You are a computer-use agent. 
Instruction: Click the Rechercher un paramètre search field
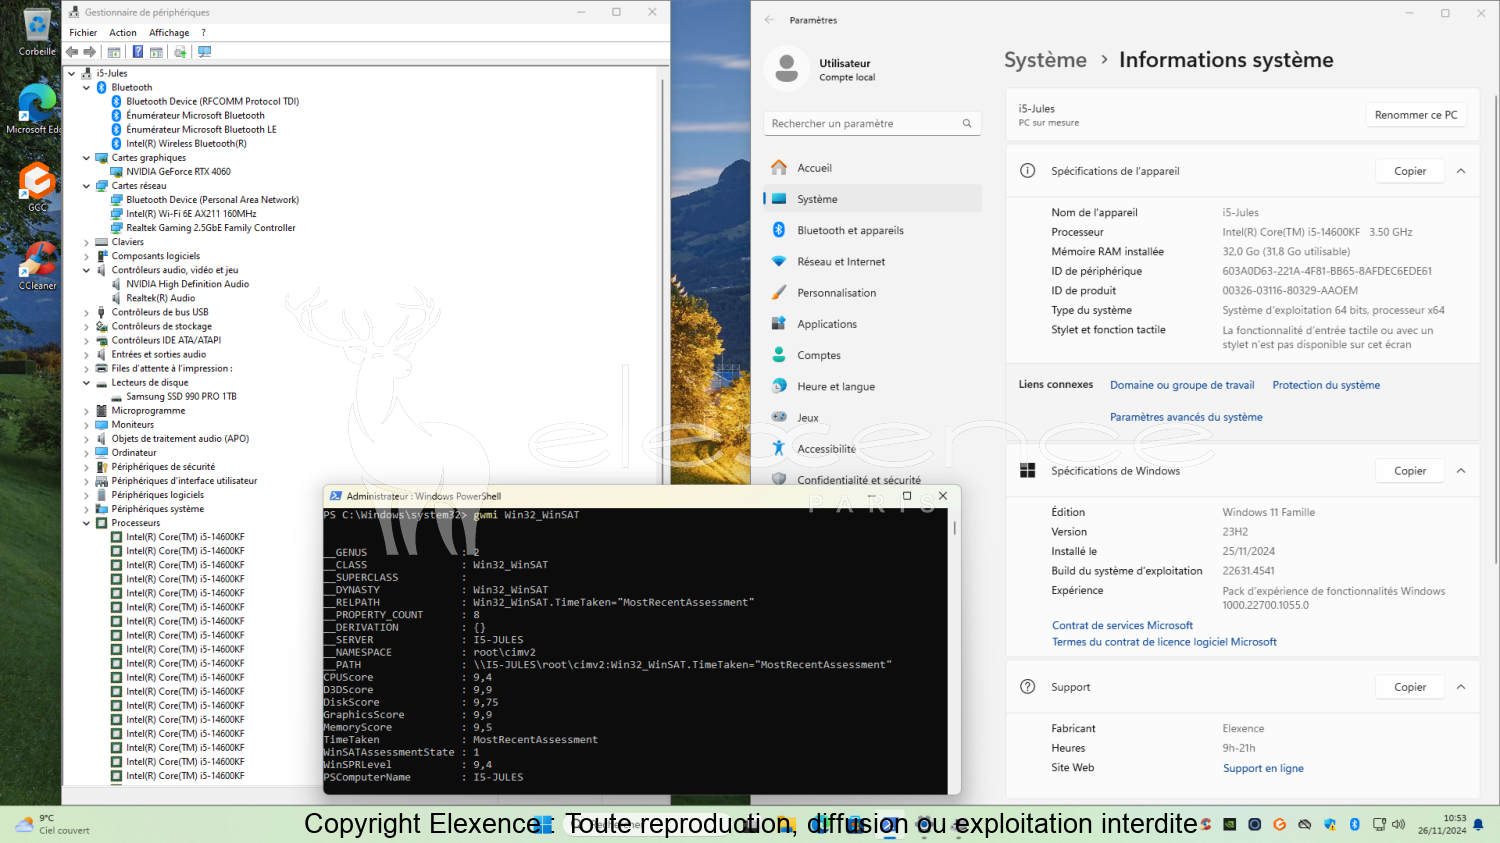click(x=860, y=124)
